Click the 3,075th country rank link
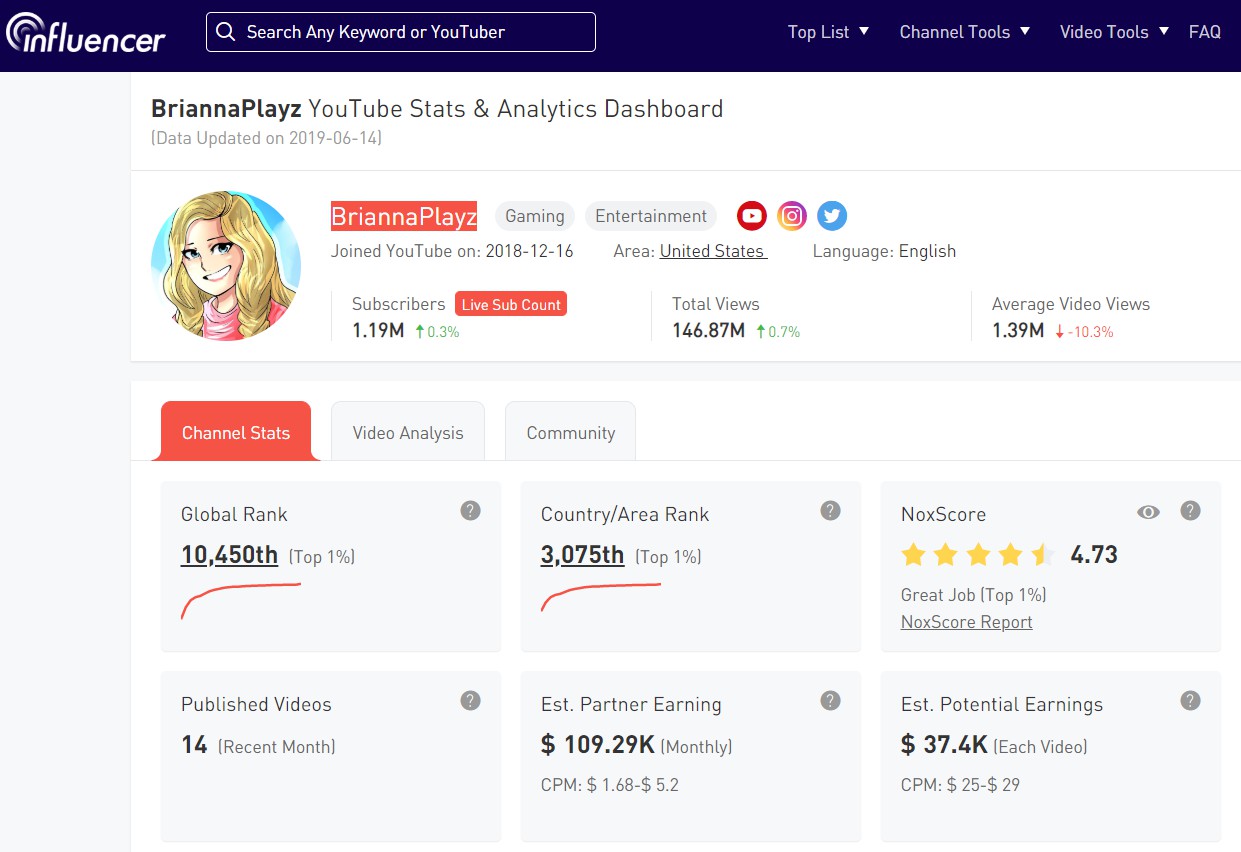The width and height of the screenshot is (1241, 852). (582, 555)
